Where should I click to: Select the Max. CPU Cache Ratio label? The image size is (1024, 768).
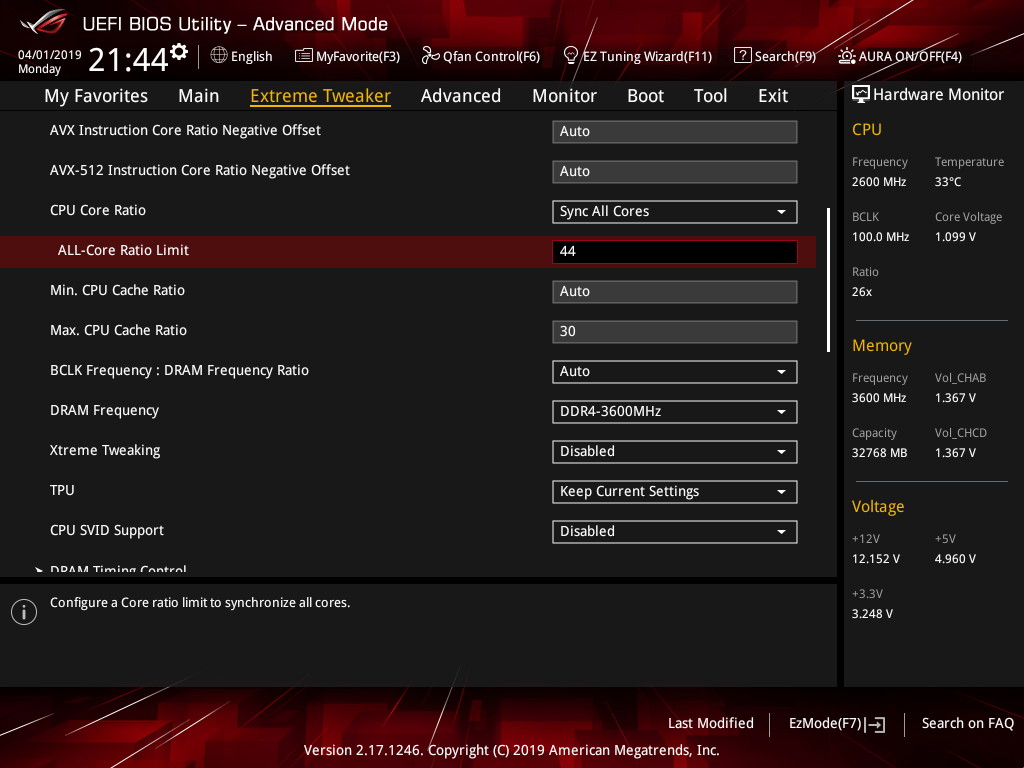[118, 330]
